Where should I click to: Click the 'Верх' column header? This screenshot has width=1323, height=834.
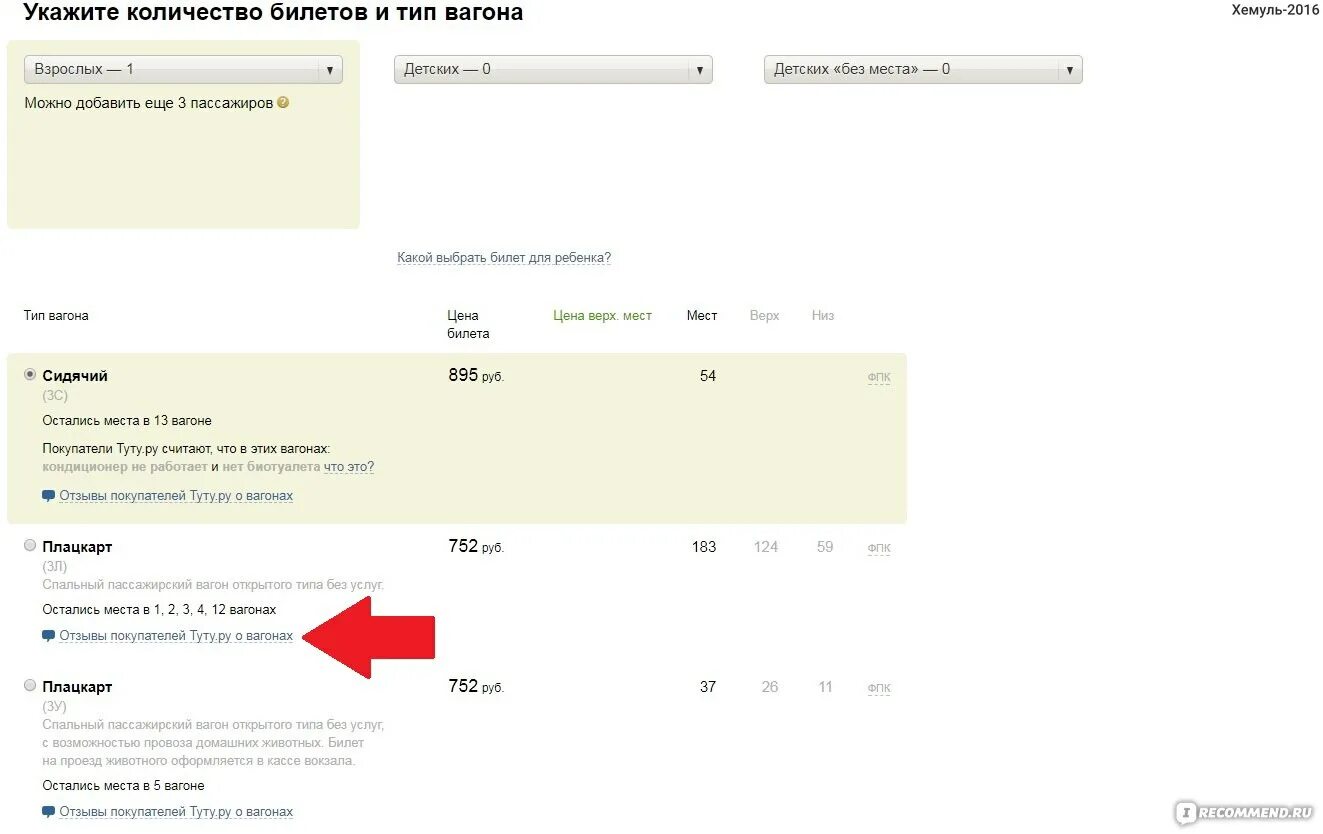[764, 316]
